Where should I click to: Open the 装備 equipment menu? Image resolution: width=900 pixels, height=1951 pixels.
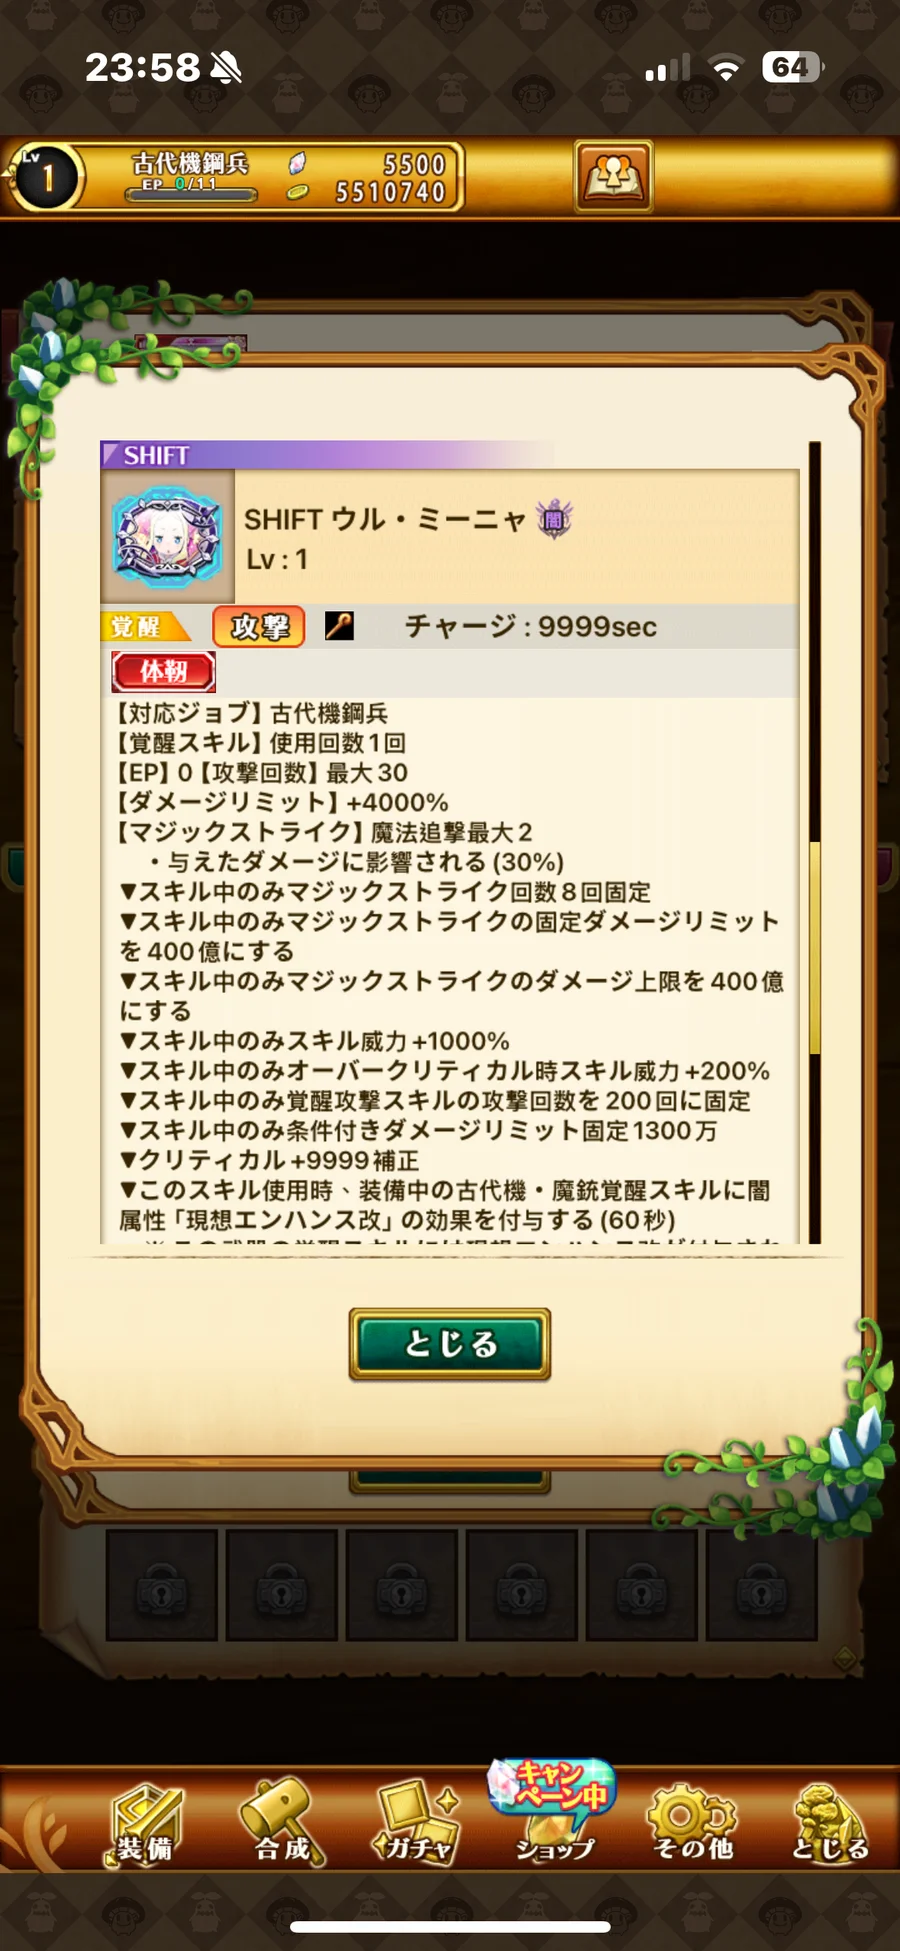(146, 1824)
